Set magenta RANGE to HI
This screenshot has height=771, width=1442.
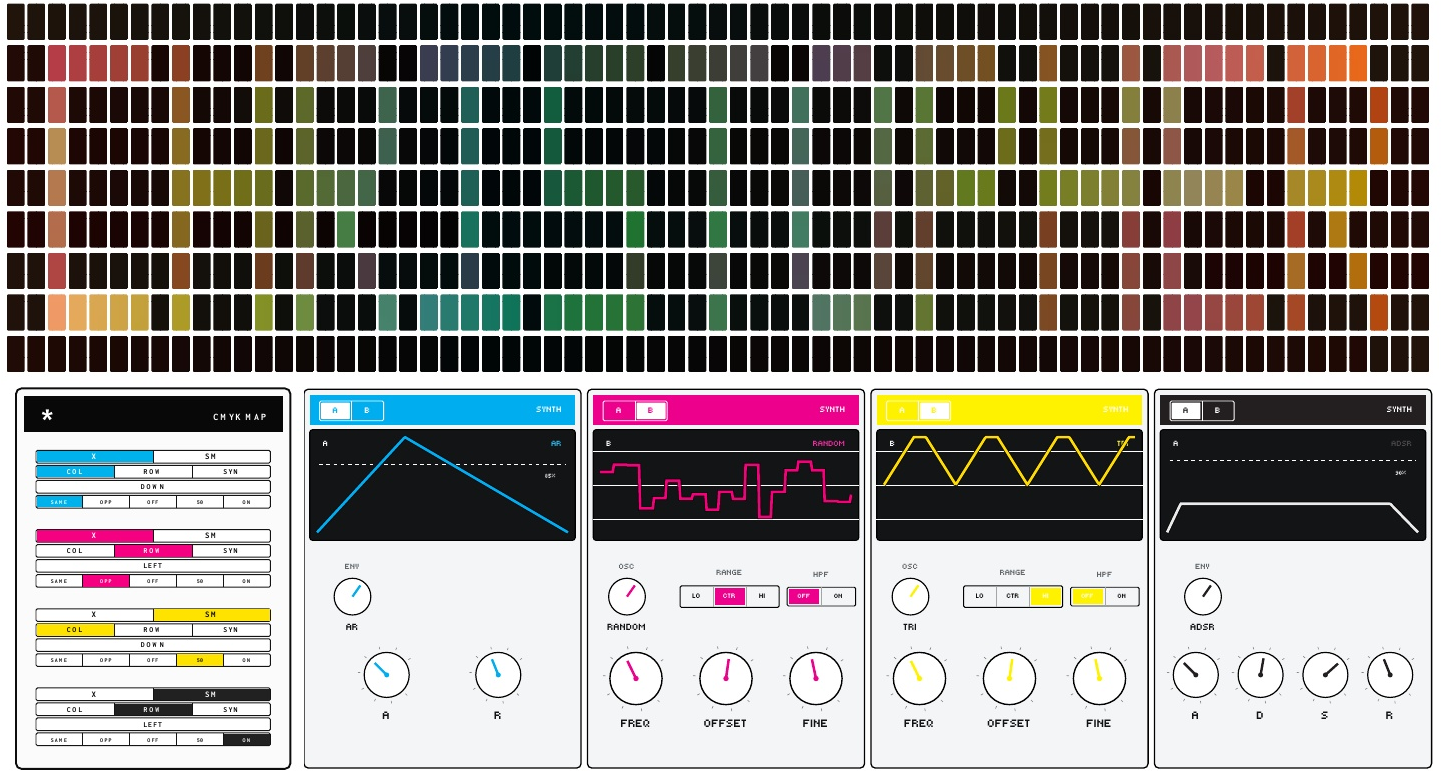[762, 596]
